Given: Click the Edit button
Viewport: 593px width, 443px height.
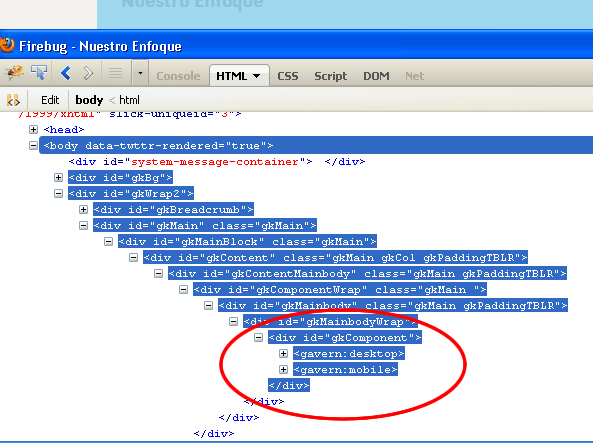Looking at the screenshot, I should [x=50, y=100].
